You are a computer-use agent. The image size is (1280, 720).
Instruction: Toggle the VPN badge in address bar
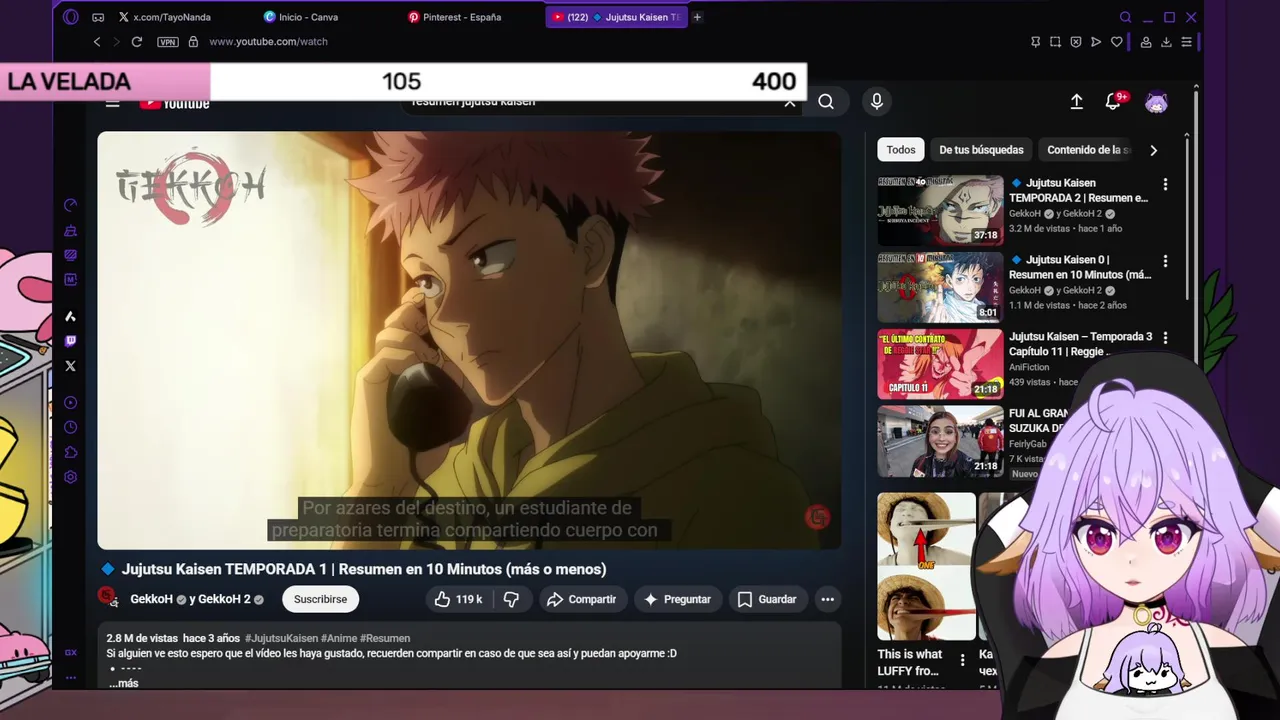[x=168, y=42]
